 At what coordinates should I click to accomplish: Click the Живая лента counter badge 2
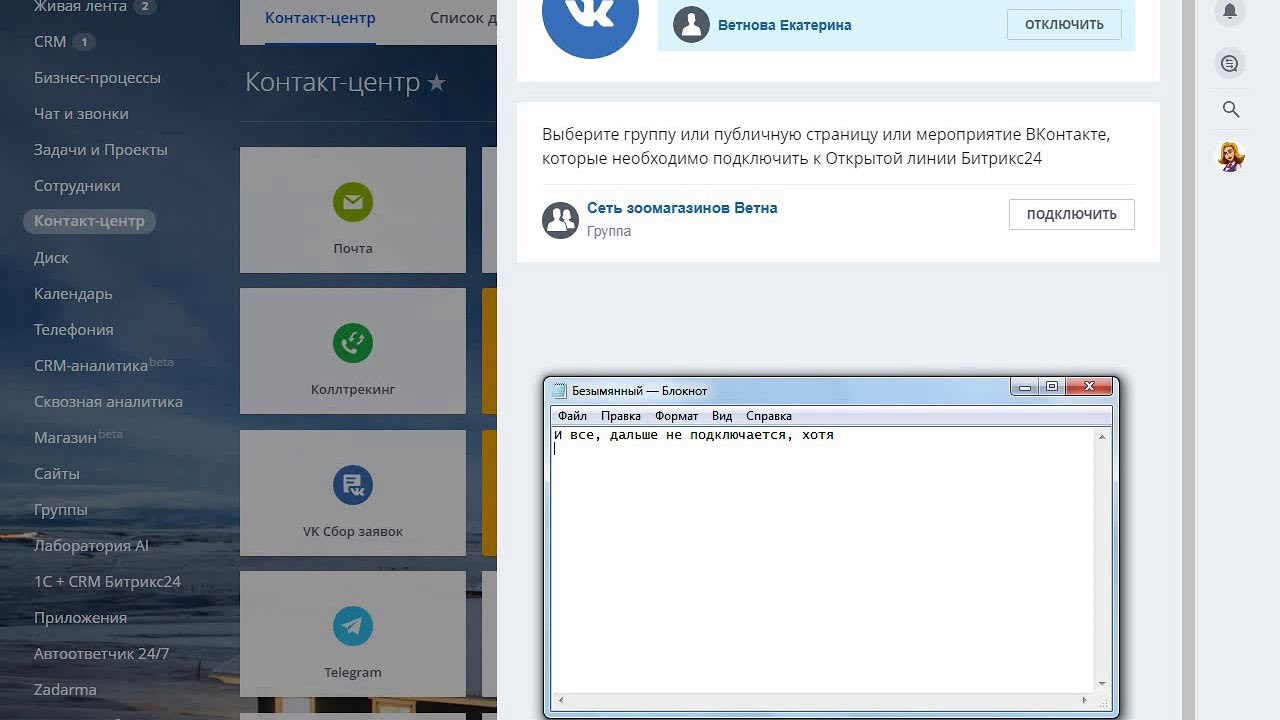click(x=145, y=7)
